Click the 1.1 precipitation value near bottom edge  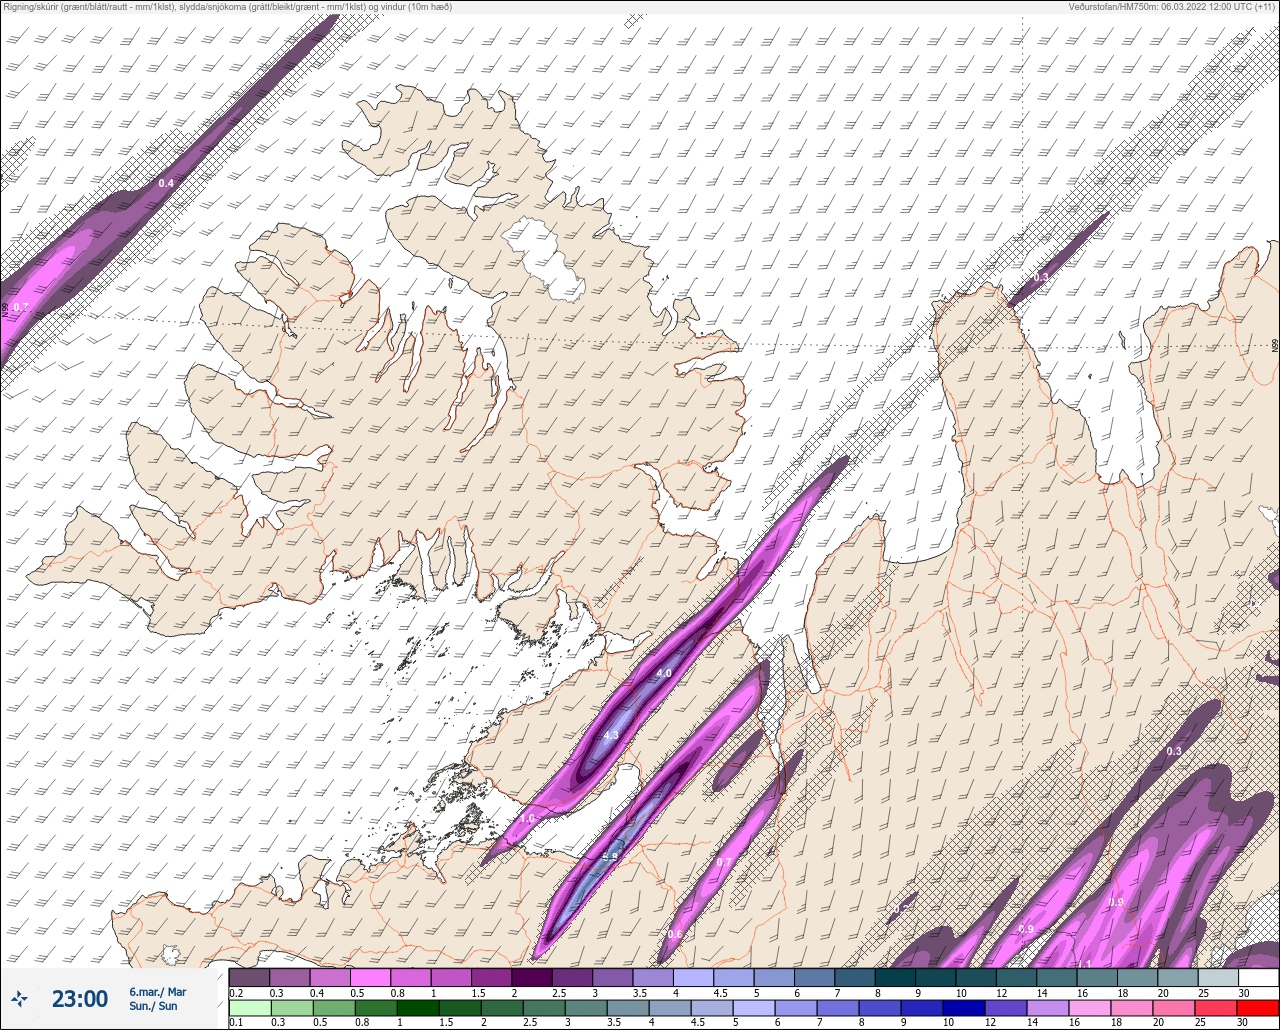1085,964
